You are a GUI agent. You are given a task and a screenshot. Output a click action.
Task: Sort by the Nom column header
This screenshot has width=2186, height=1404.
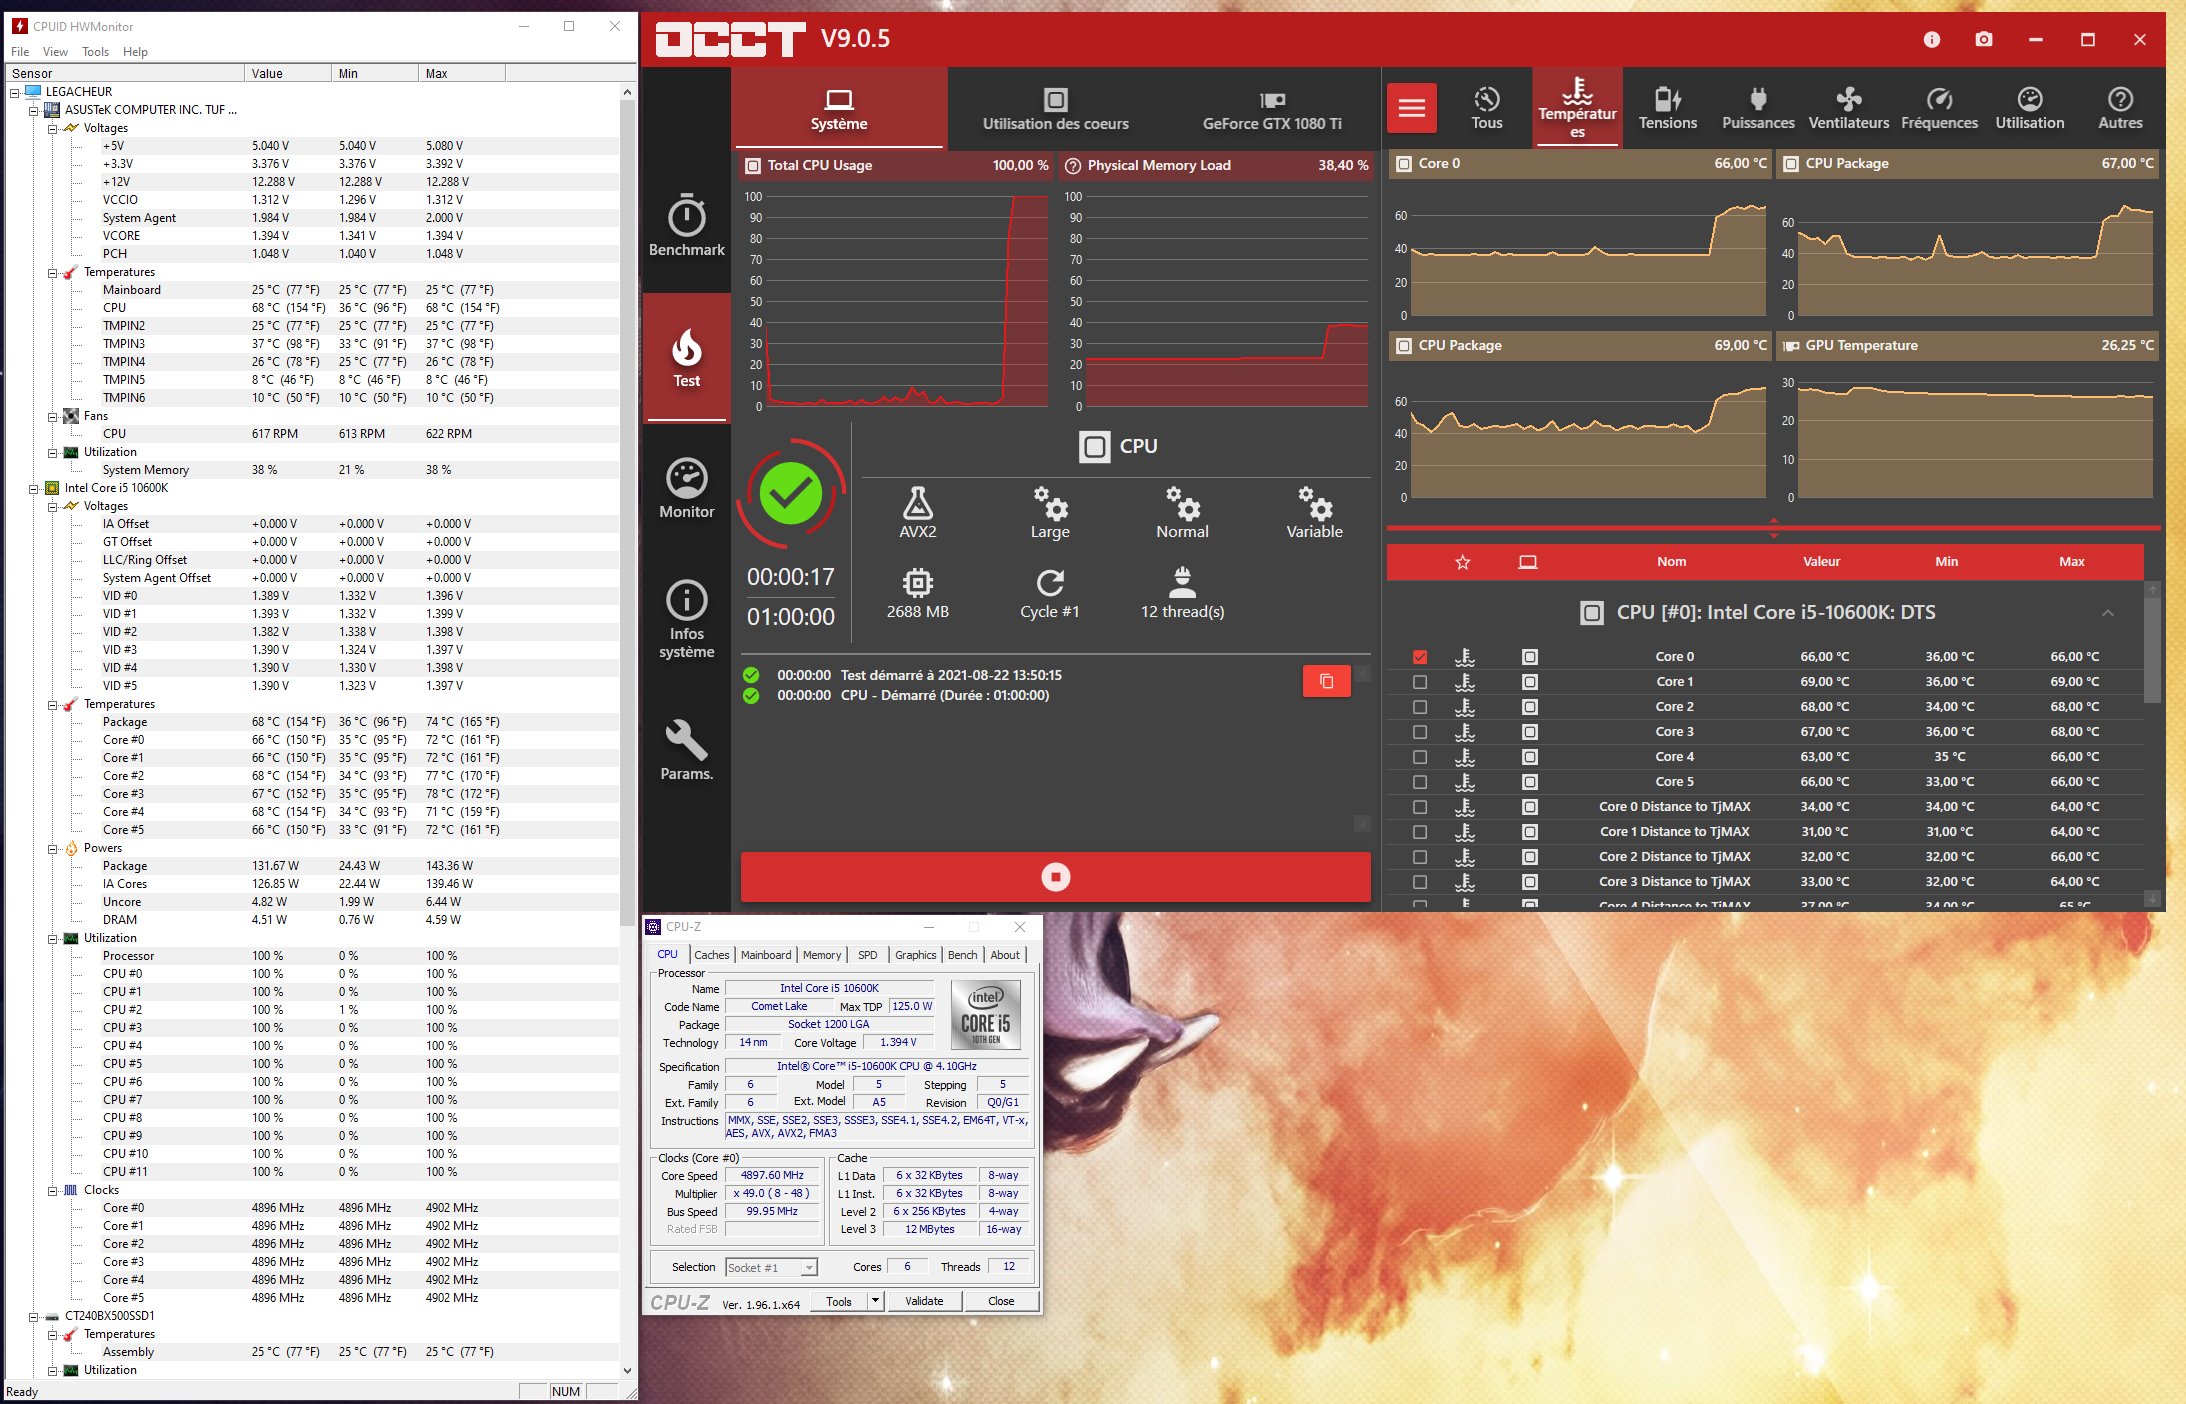(1671, 562)
